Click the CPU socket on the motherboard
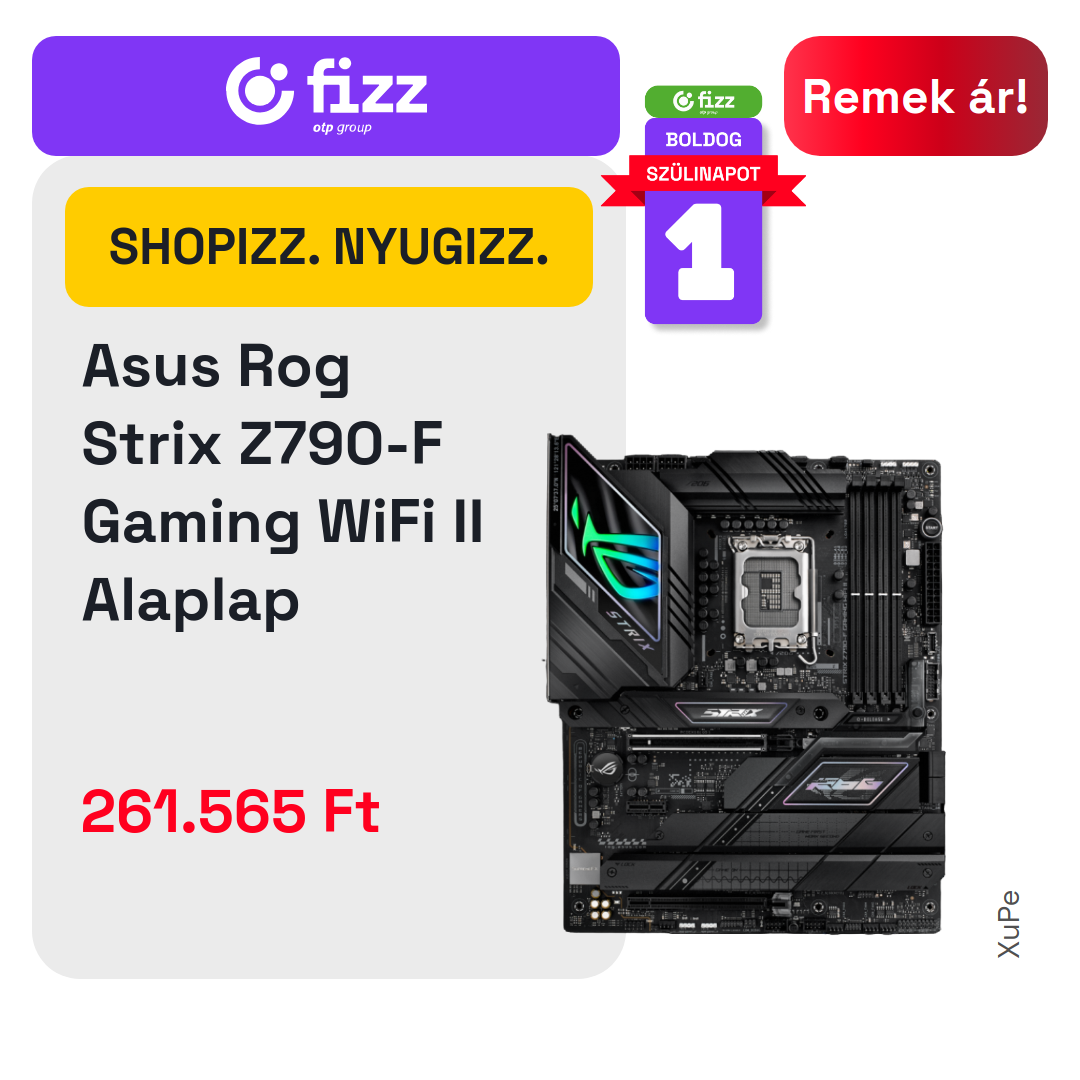This screenshot has width=1080, height=1080. point(773,594)
